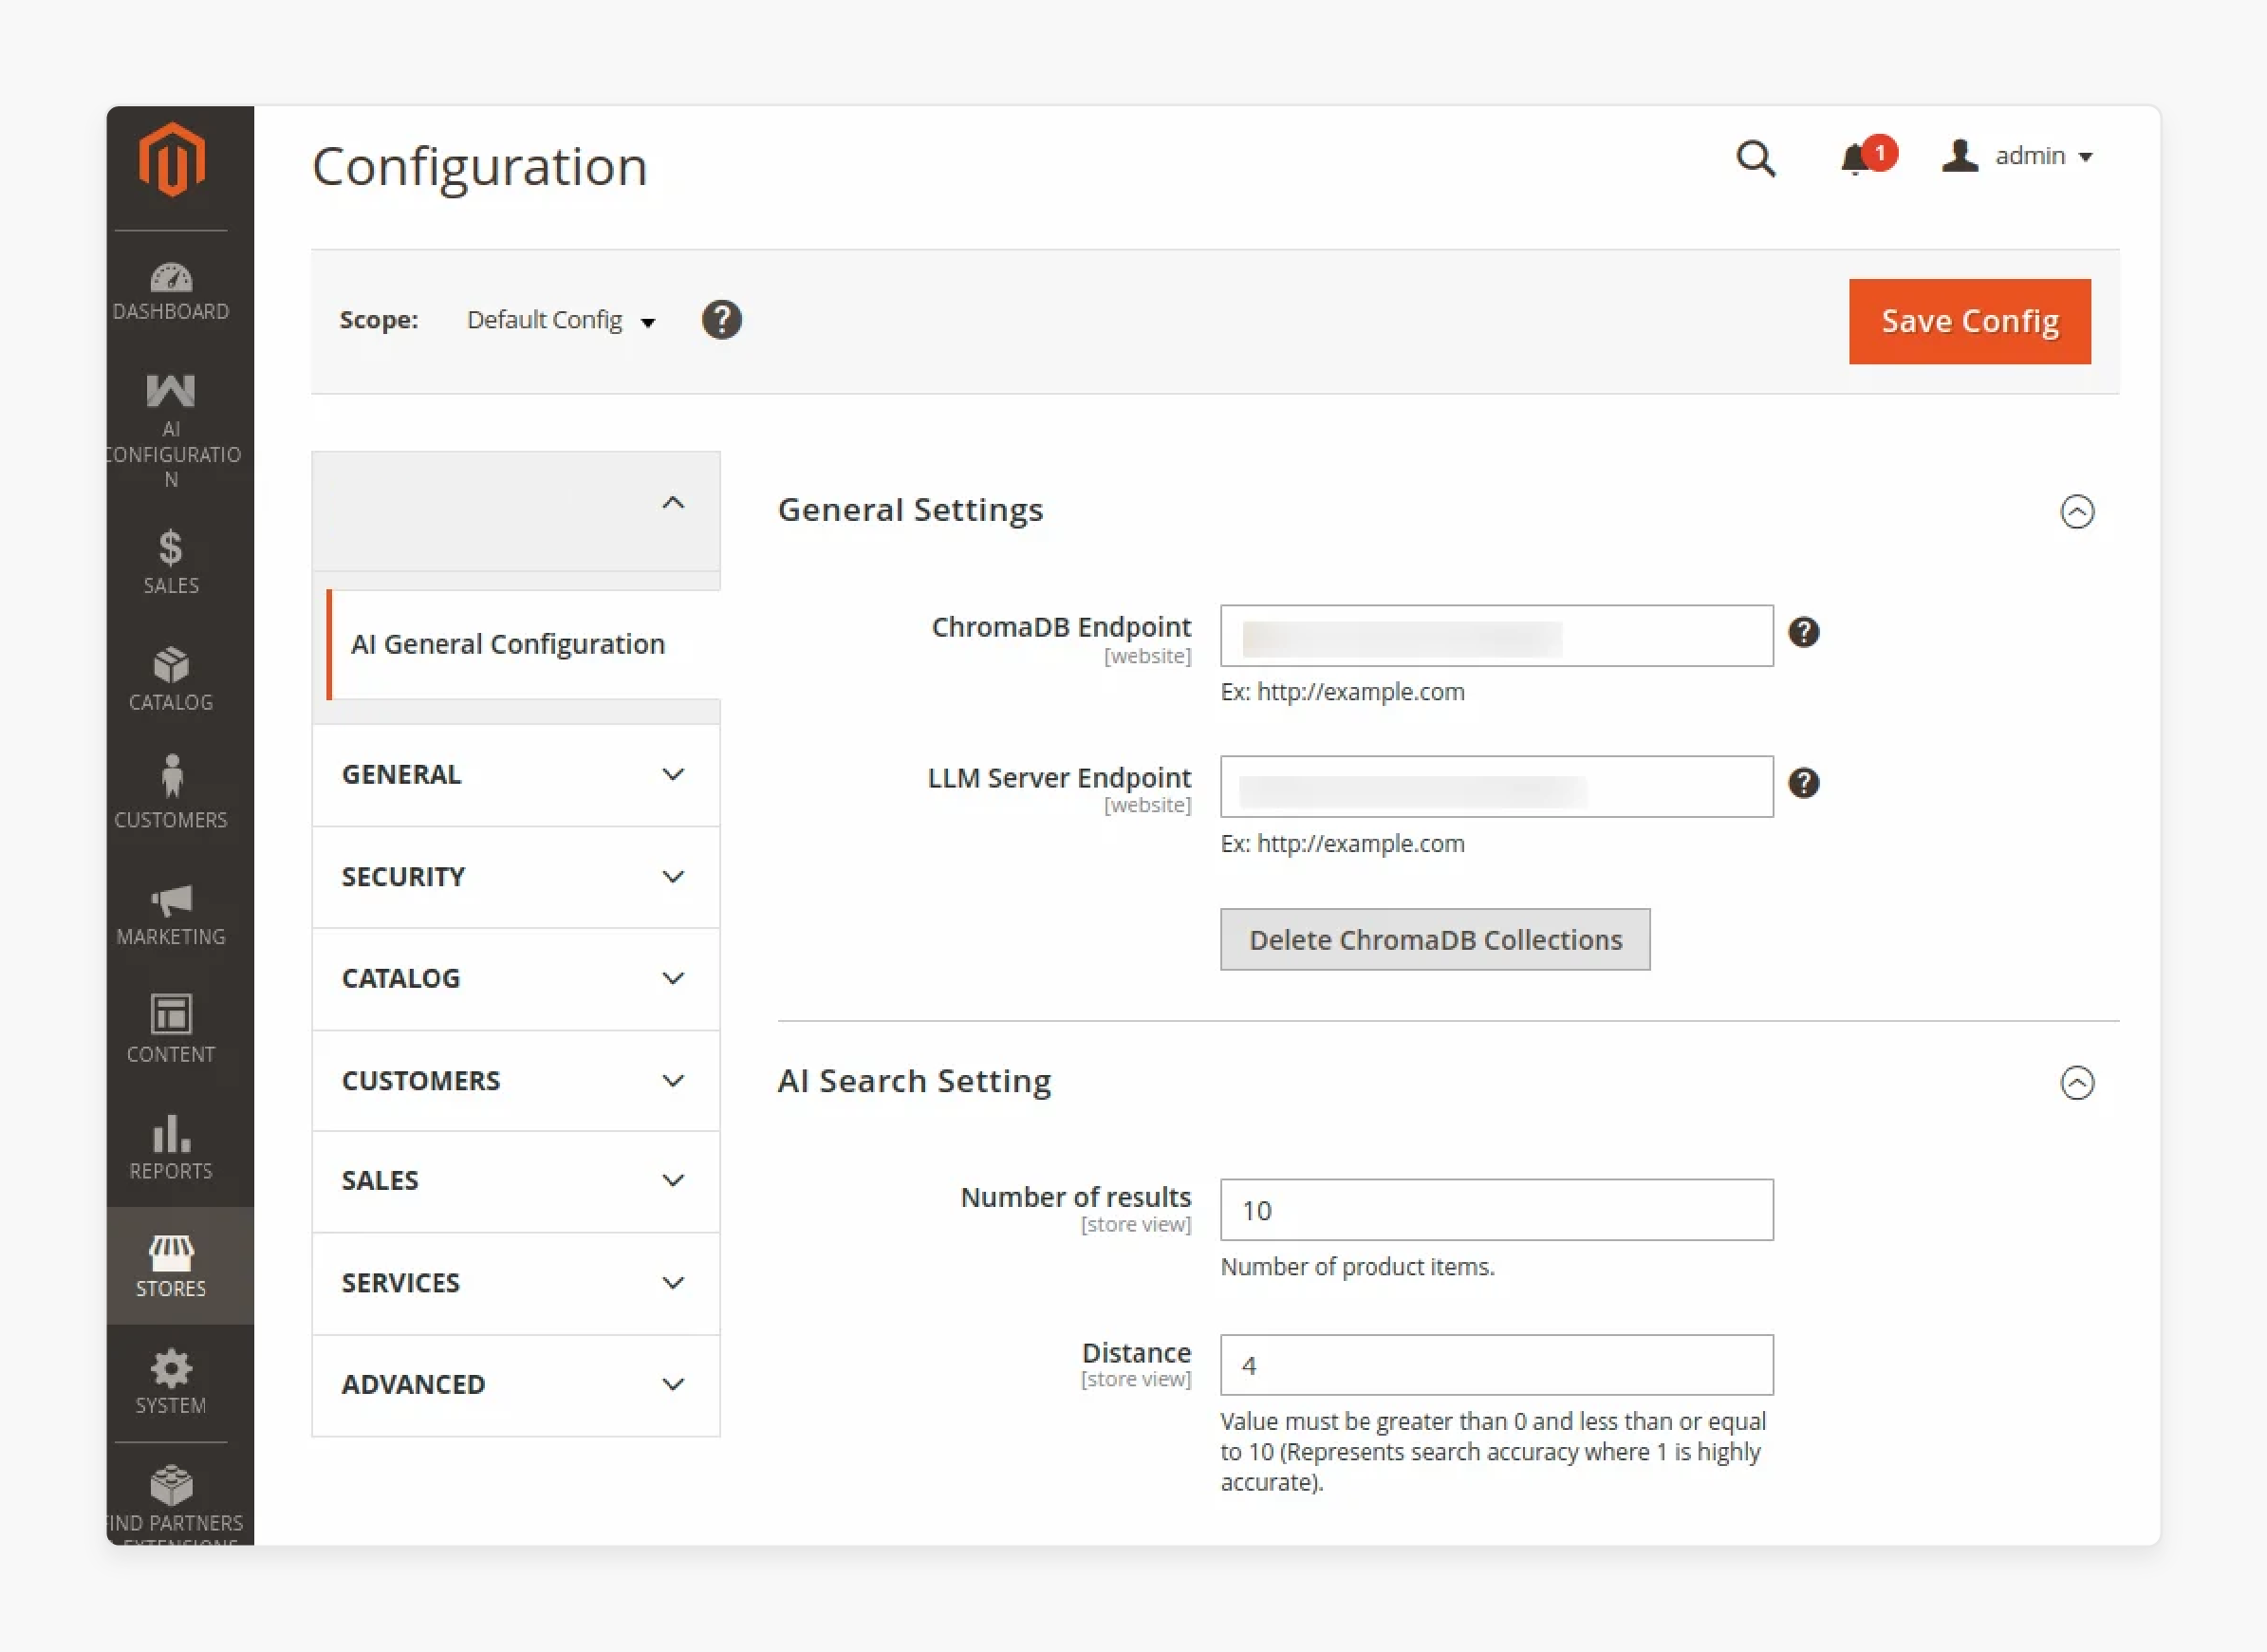This screenshot has height=1652, width=2267.
Task: Expand the ADVANCED config section
Action: (x=516, y=1385)
